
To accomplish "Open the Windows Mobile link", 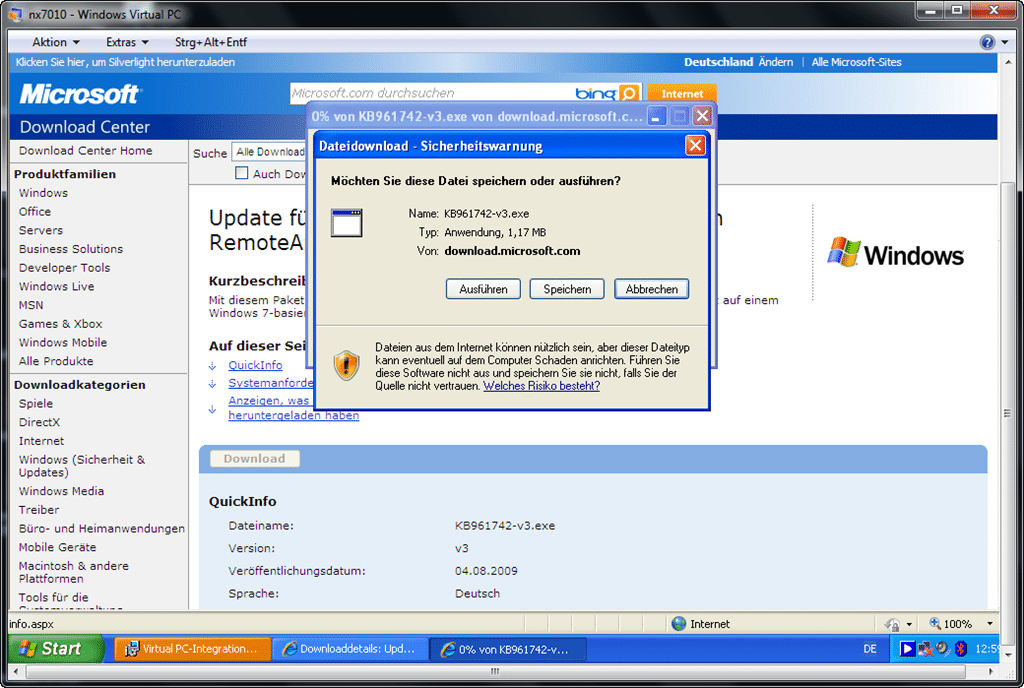I will click(x=63, y=343).
